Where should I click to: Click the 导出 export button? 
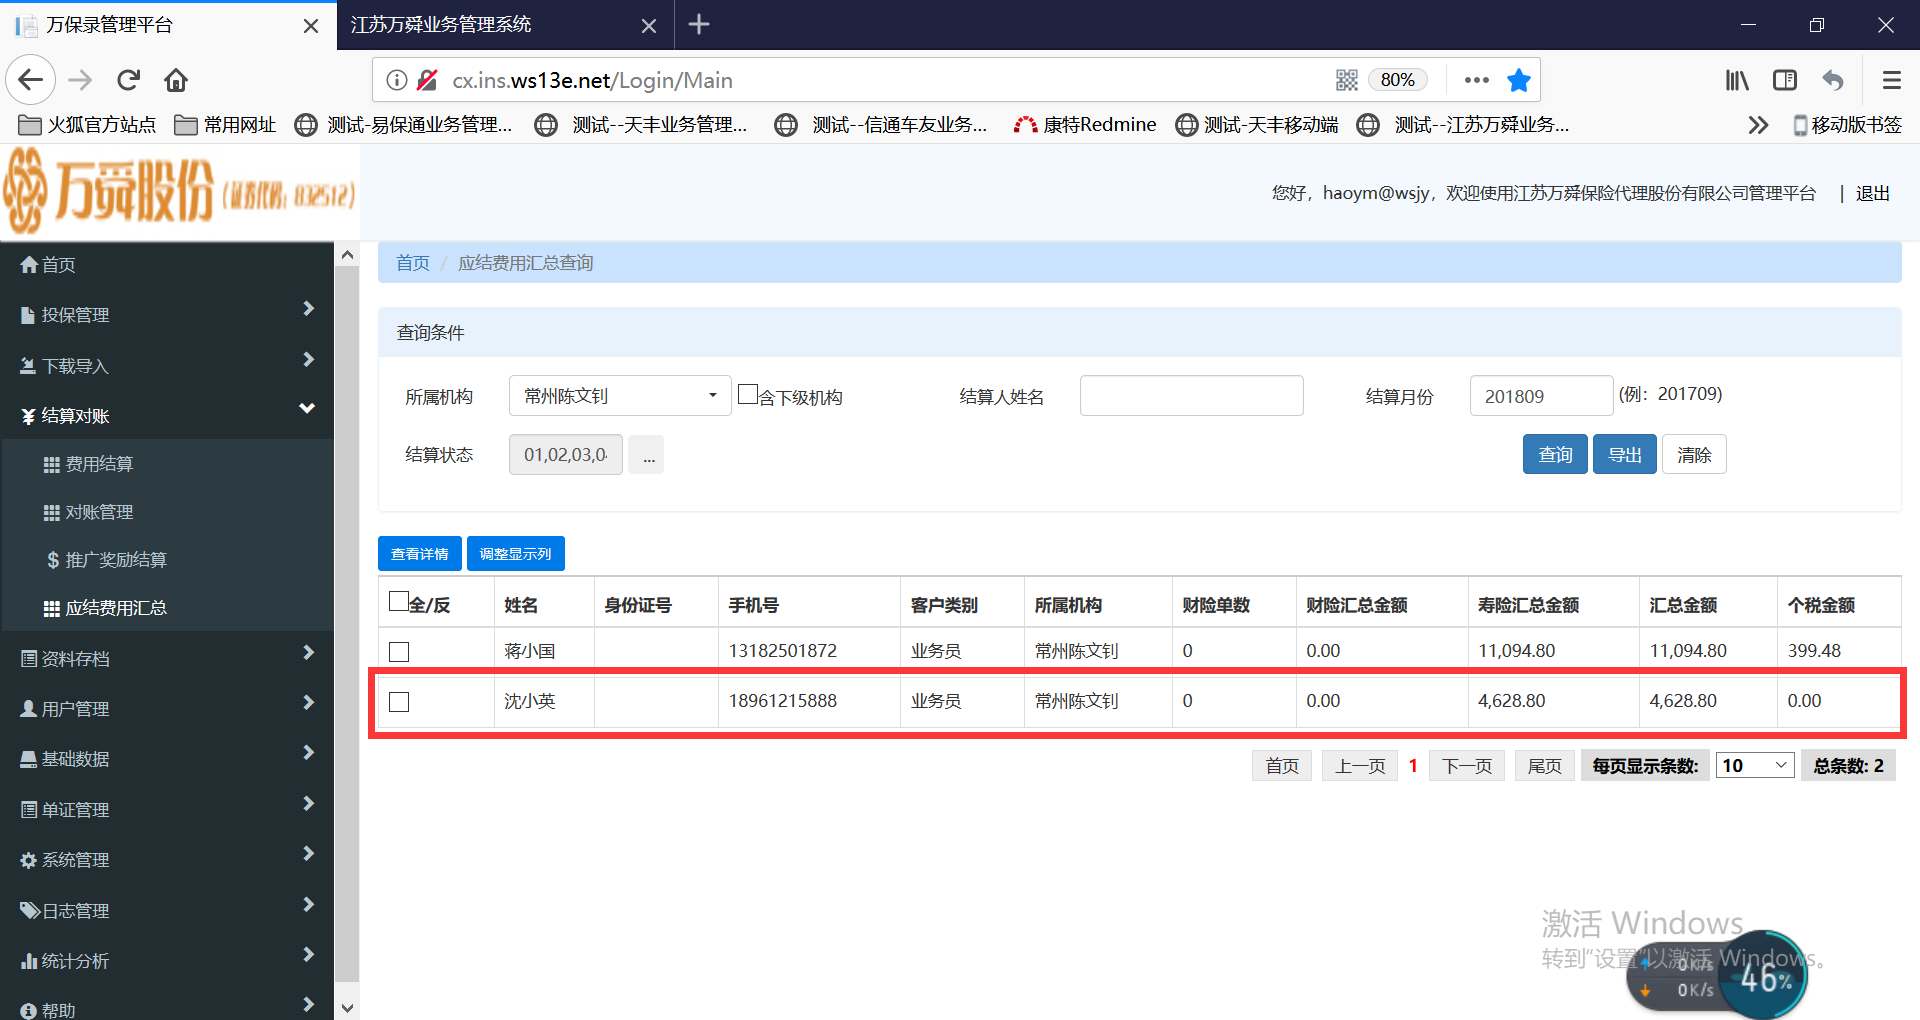pos(1624,455)
